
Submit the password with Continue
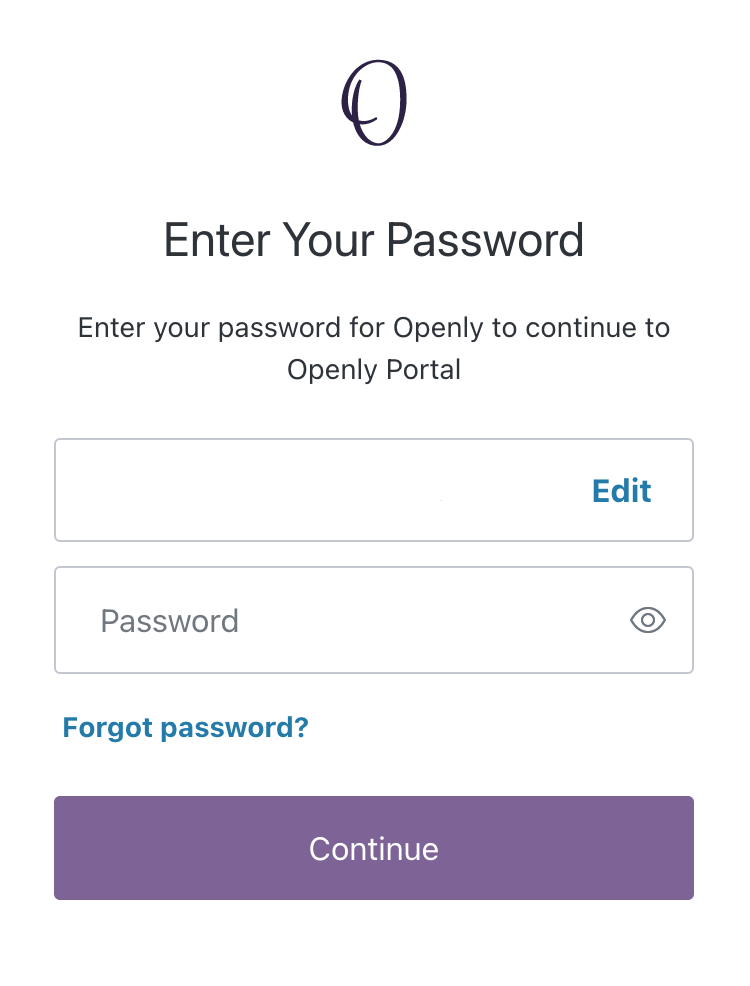click(x=374, y=848)
